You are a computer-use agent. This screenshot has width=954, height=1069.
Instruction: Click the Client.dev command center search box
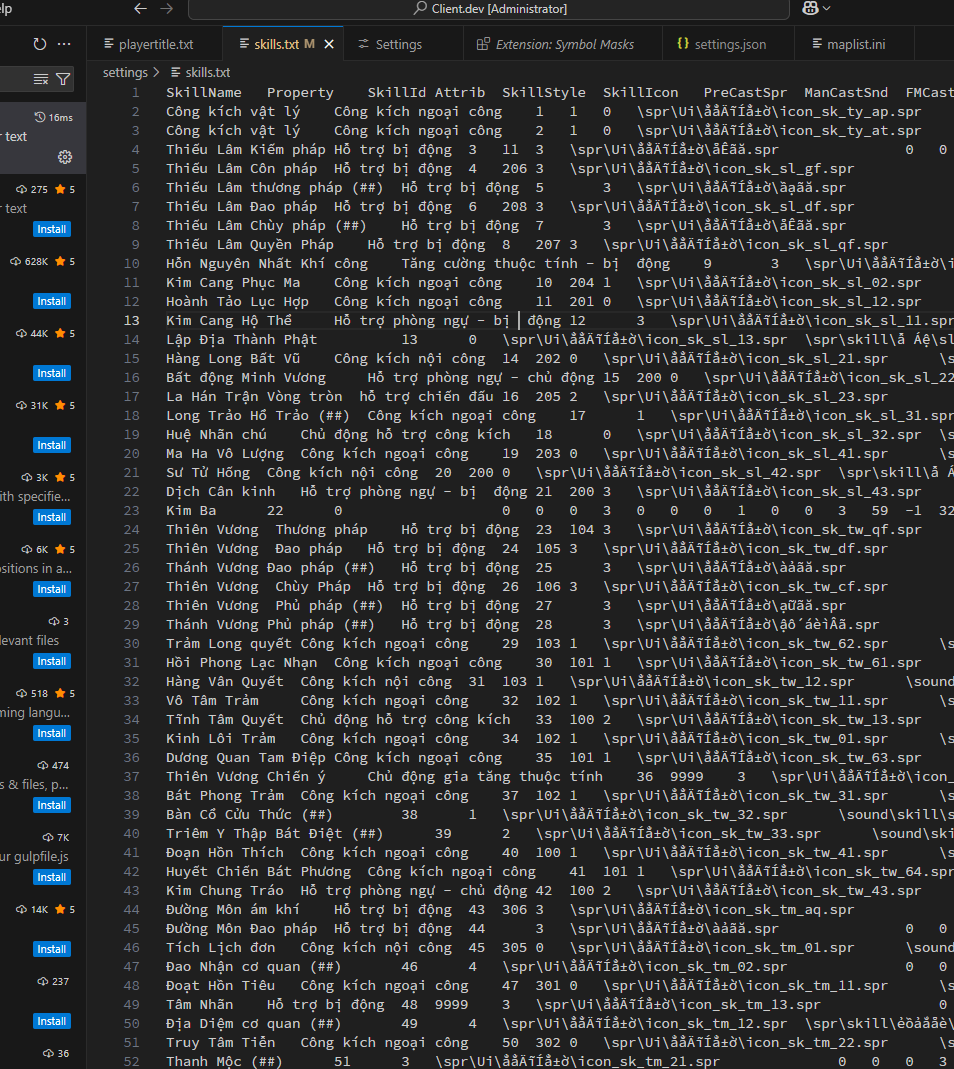(x=490, y=9)
